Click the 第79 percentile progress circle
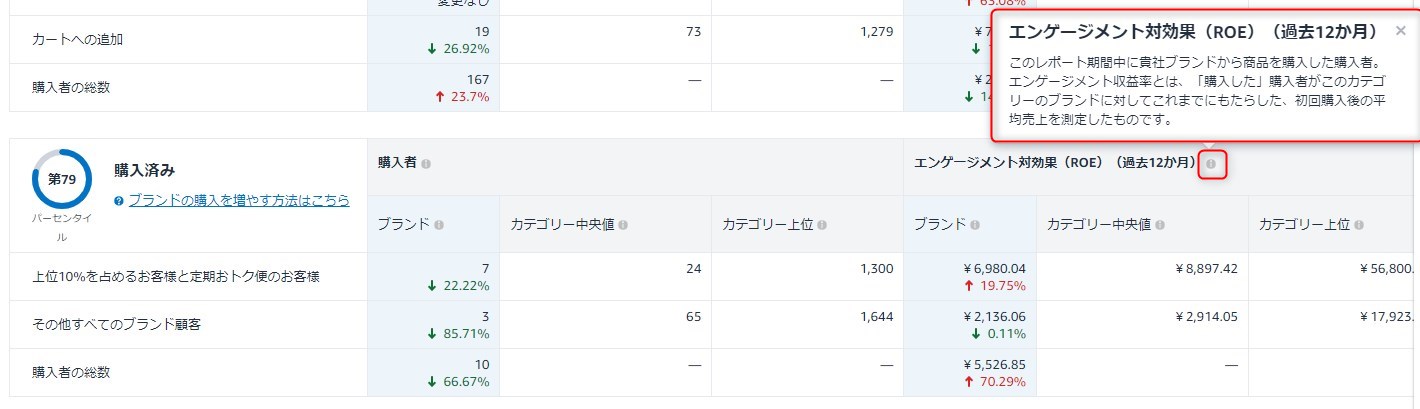Viewport: 1420px width, 409px height. coord(62,179)
